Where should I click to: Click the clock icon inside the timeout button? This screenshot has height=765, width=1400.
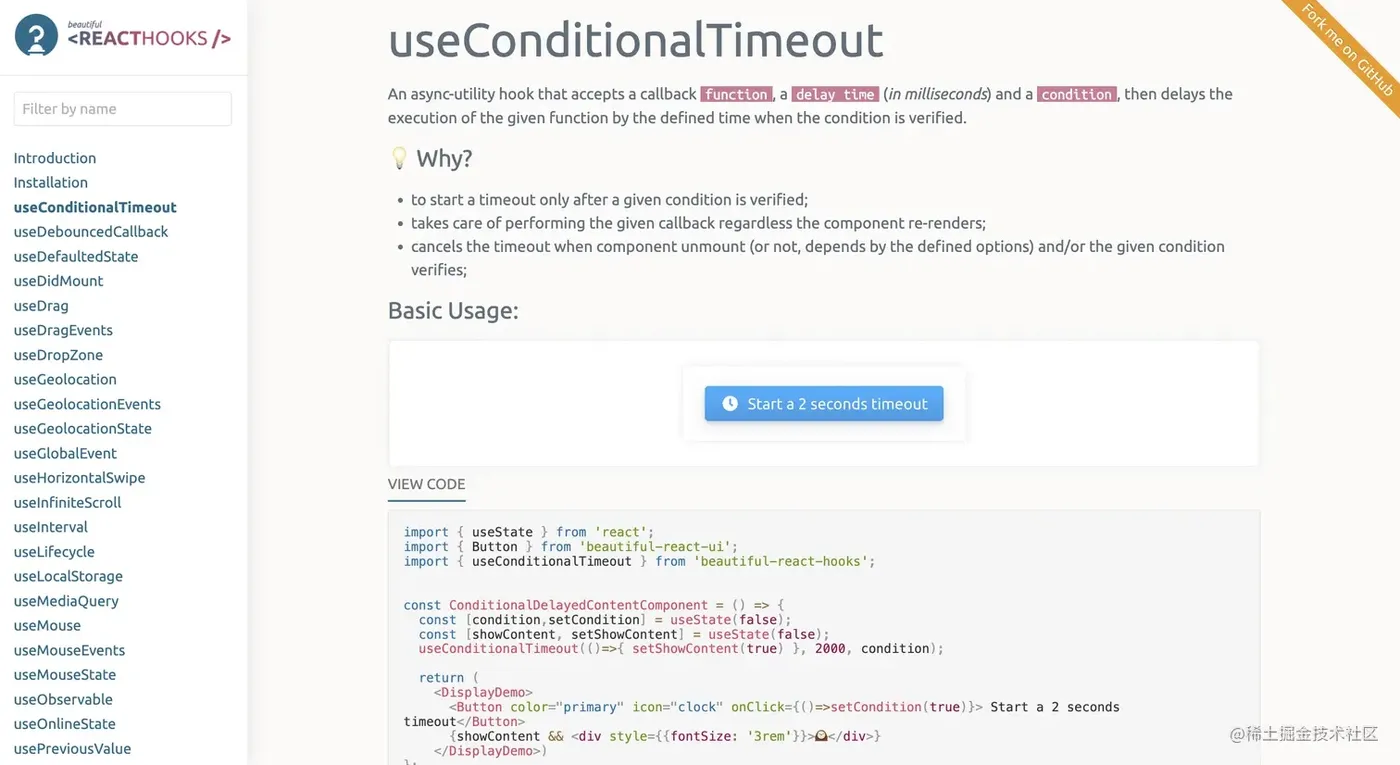pyautogui.click(x=729, y=404)
